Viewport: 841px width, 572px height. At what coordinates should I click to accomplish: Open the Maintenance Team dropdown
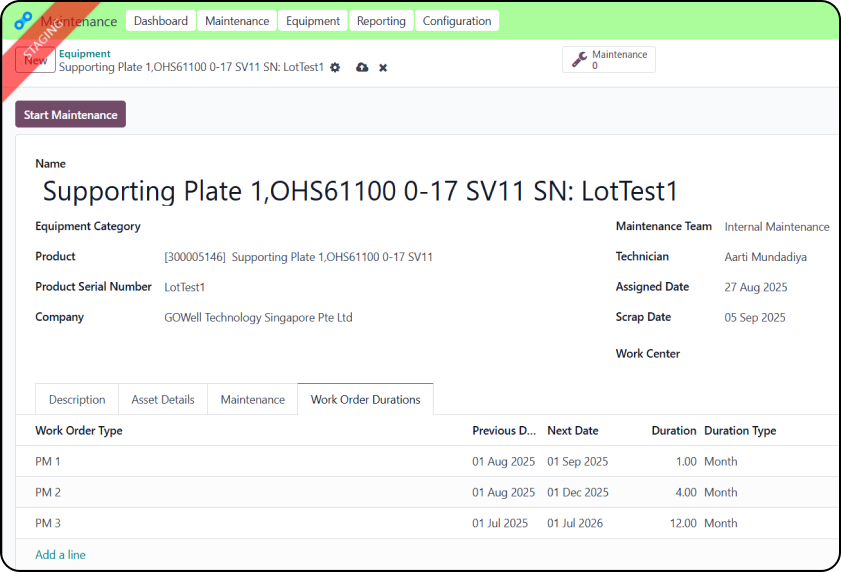coord(776,227)
